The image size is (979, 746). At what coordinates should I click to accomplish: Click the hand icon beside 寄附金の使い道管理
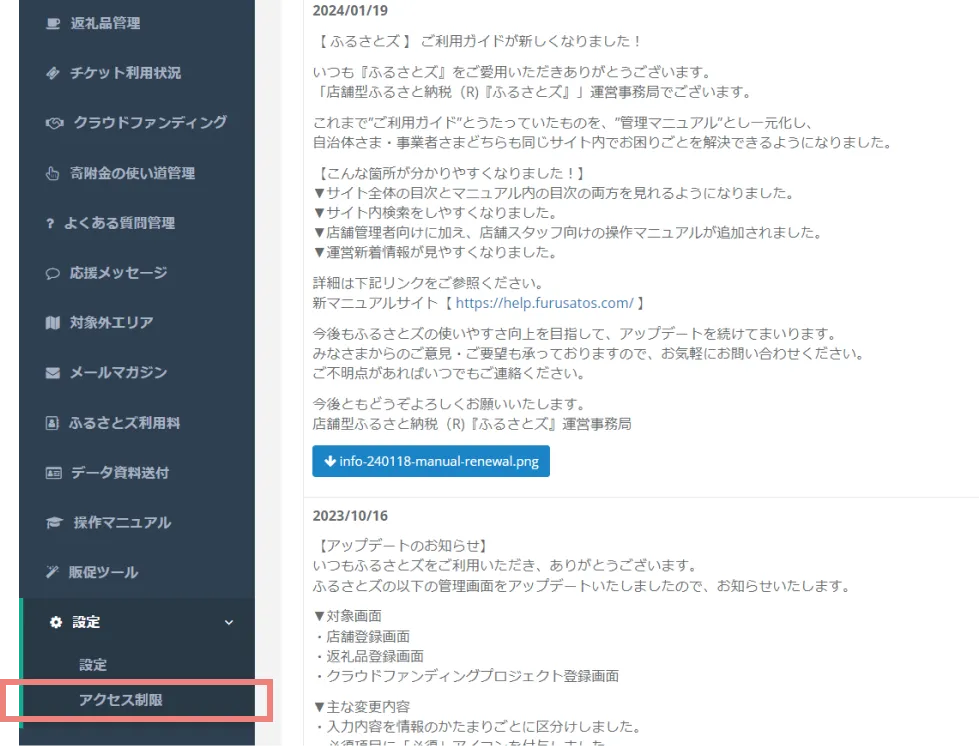tap(53, 173)
